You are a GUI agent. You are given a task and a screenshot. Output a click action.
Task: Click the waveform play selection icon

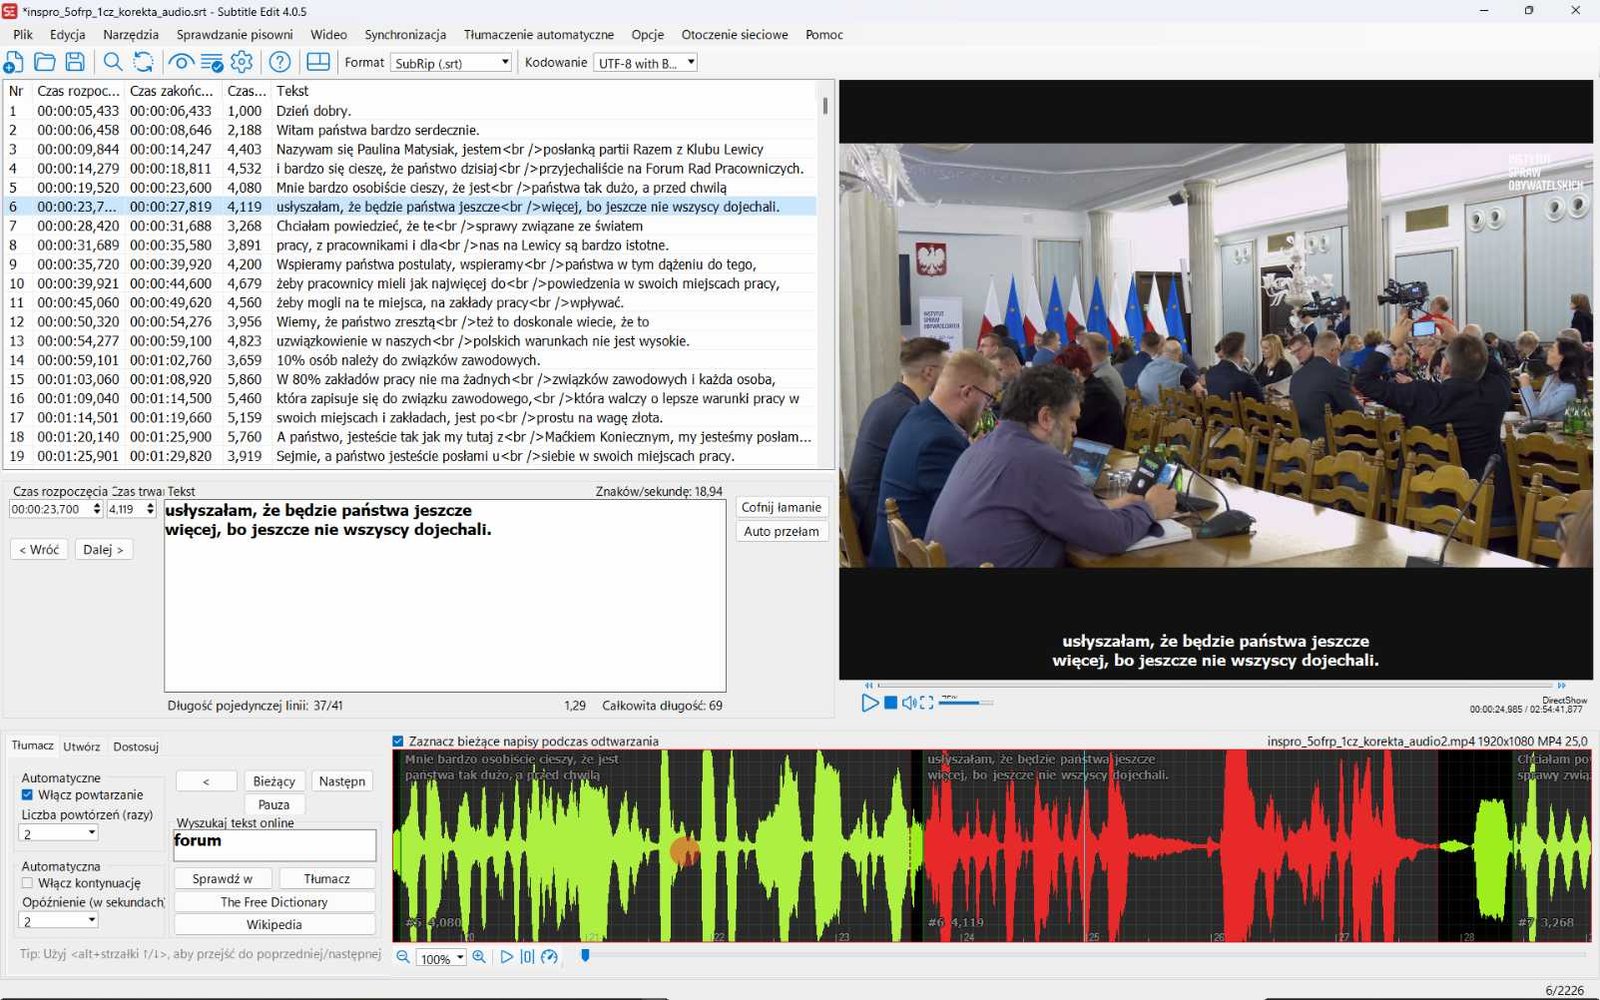coord(507,957)
